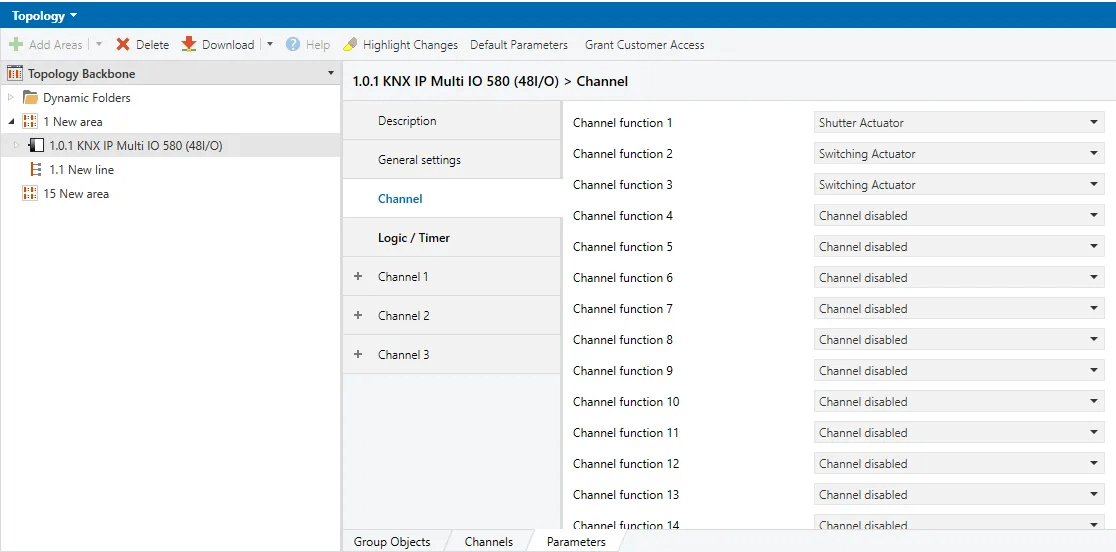This screenshot has height=552, width=1116.
Task: Click the Highlight Changes marker icon
Action: 350,45
